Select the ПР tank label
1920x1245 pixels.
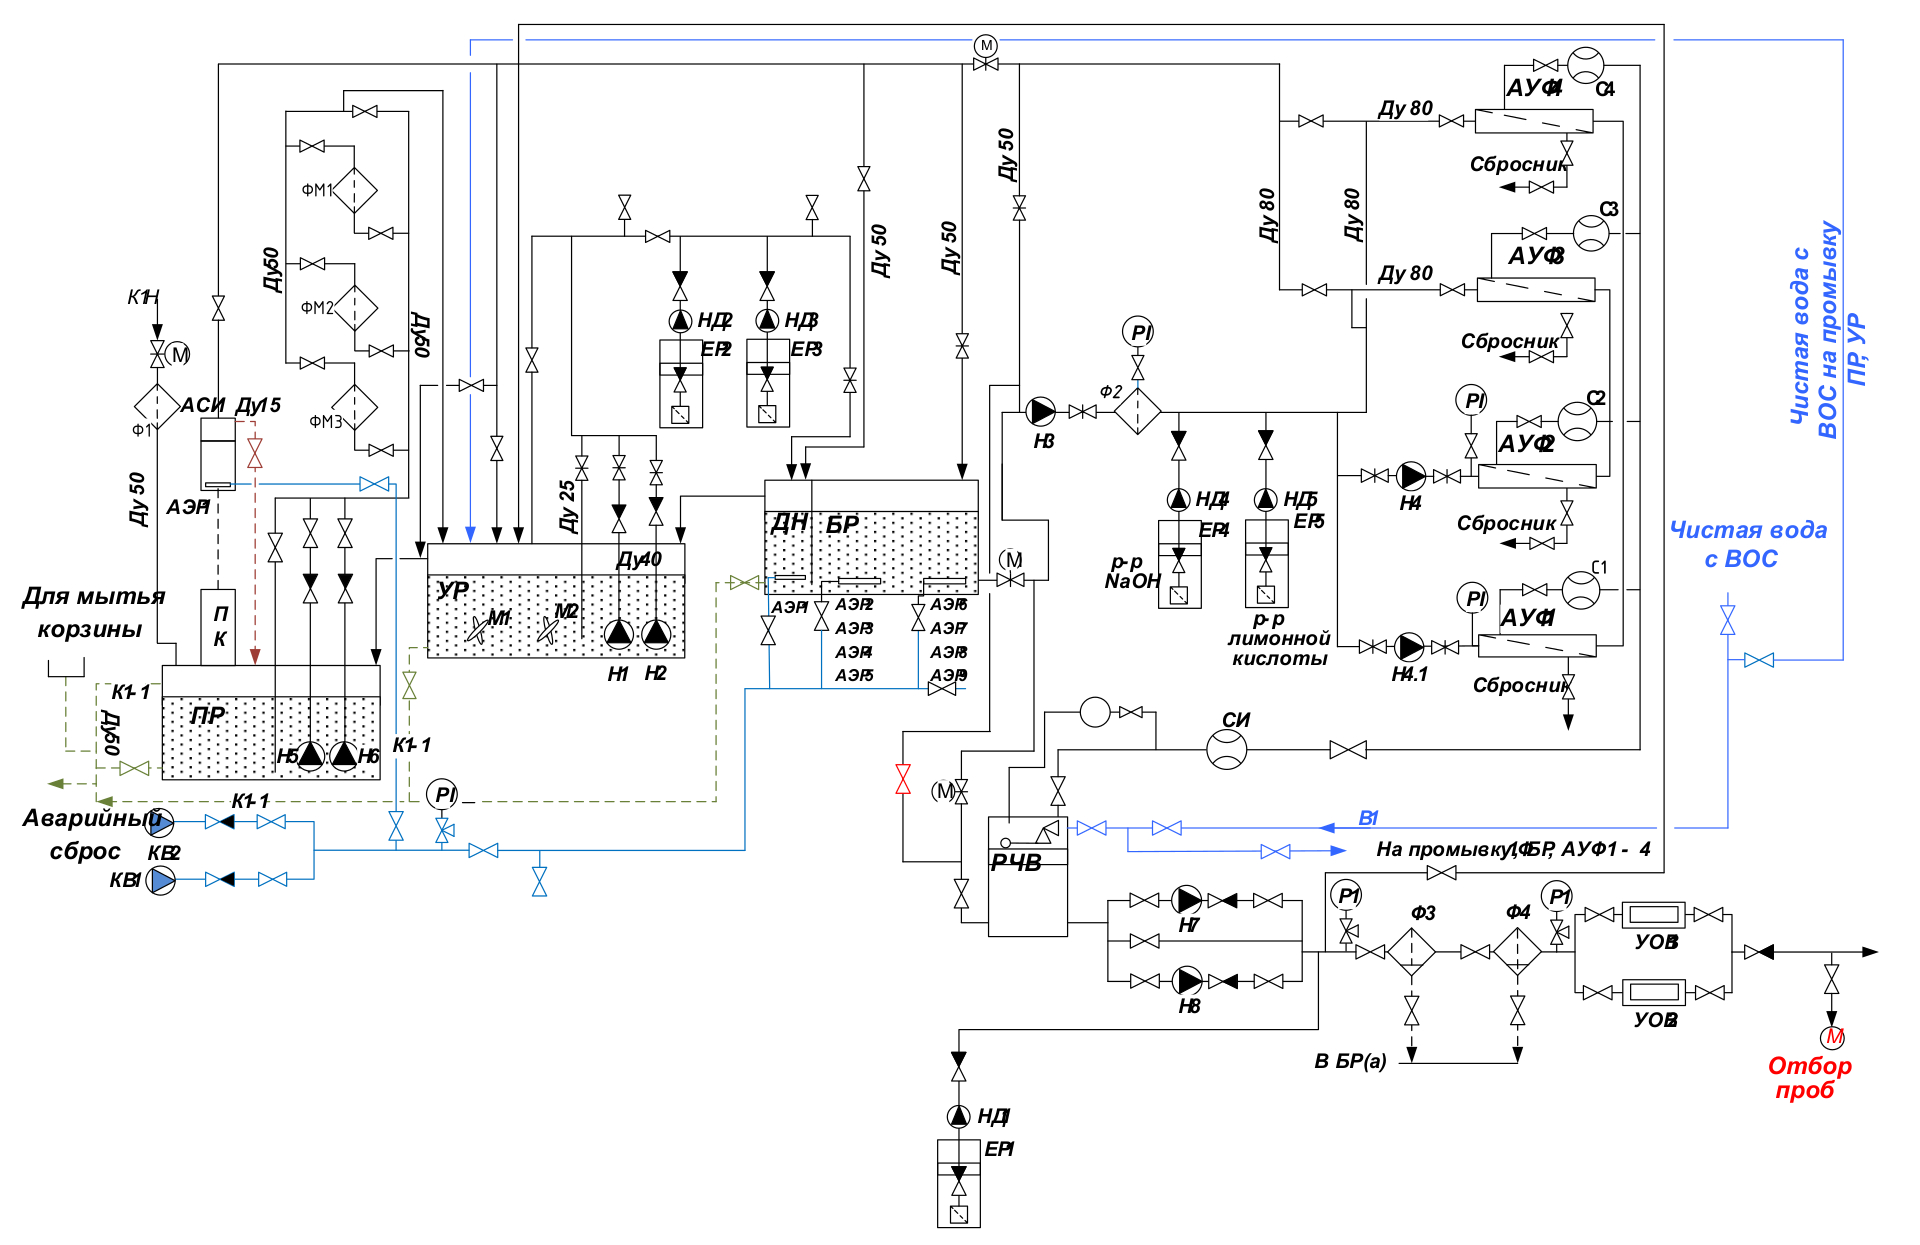tap(208, 716)
